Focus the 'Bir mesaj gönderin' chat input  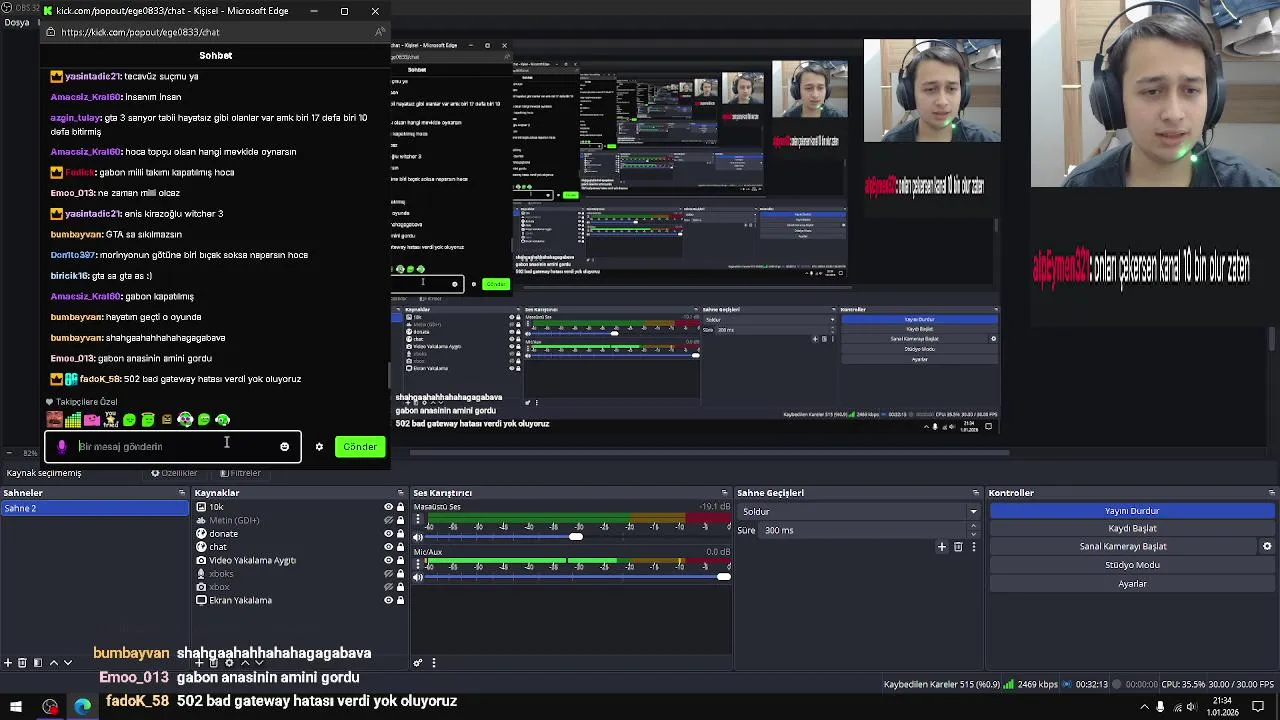175,447
